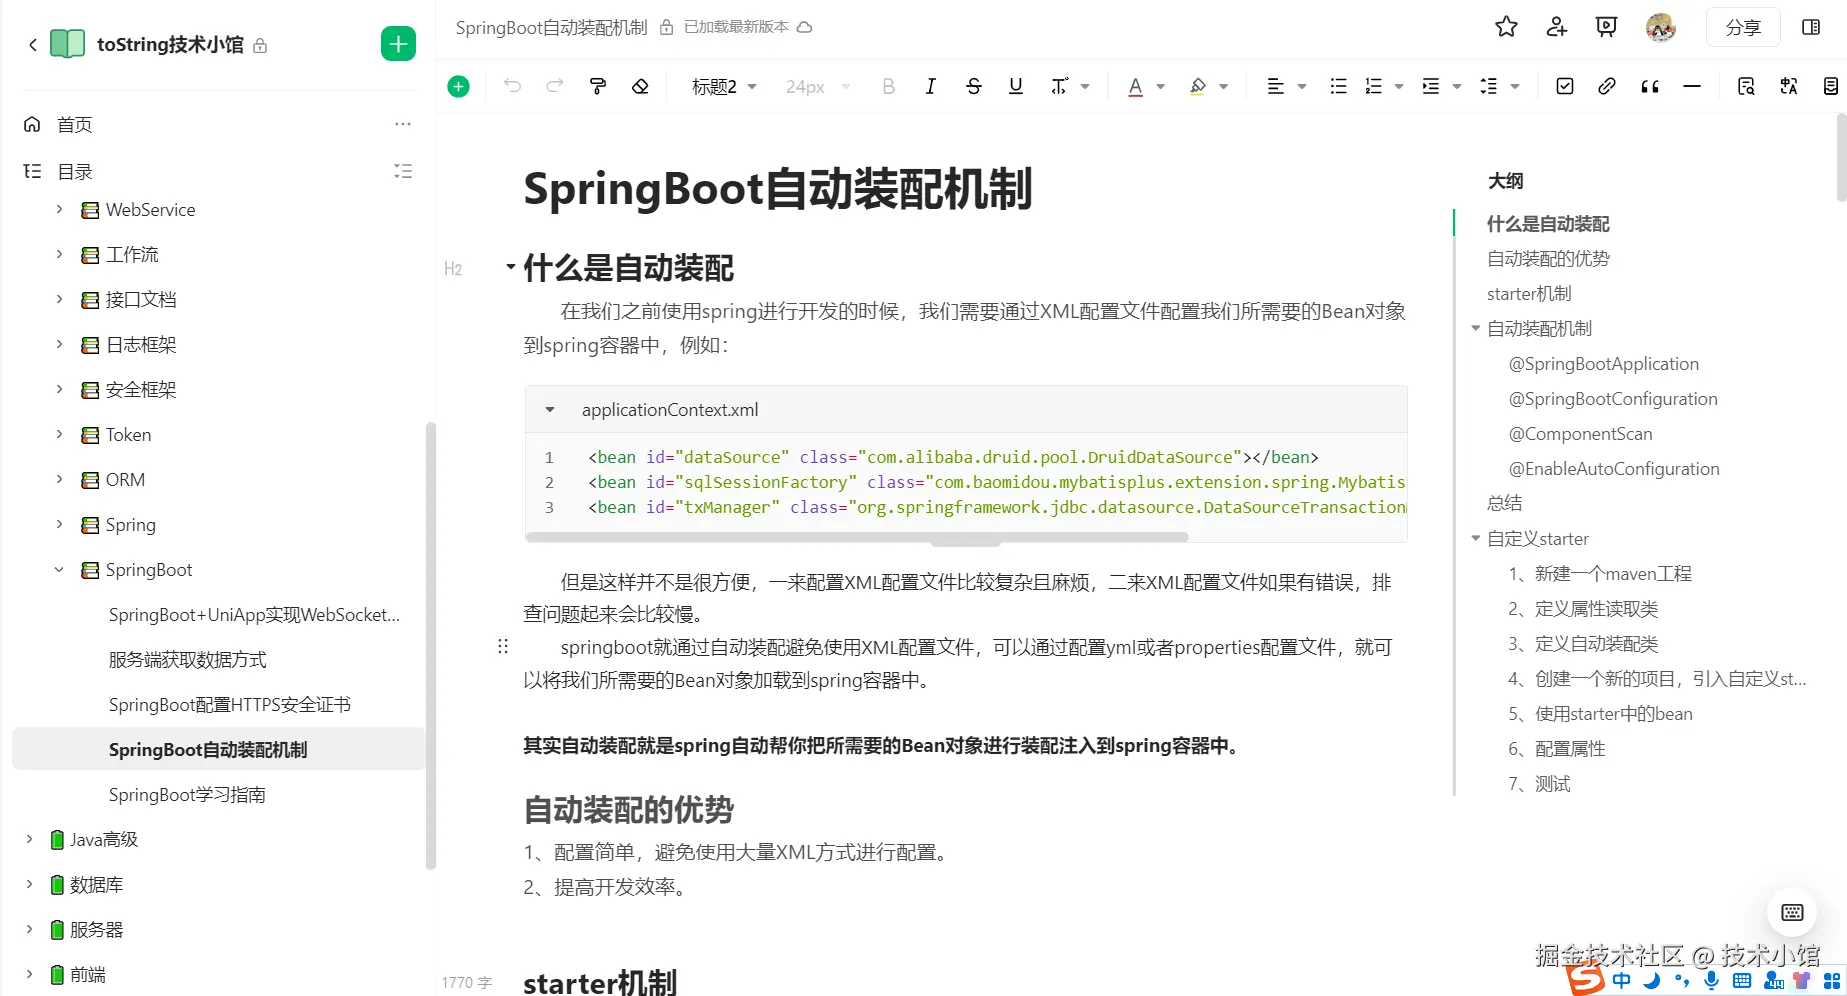Image resolution: width=1847 pixels, height=996 pixels.
Task: Select the format painter tool
Action: pyautogui.click(x=598, y=86)
